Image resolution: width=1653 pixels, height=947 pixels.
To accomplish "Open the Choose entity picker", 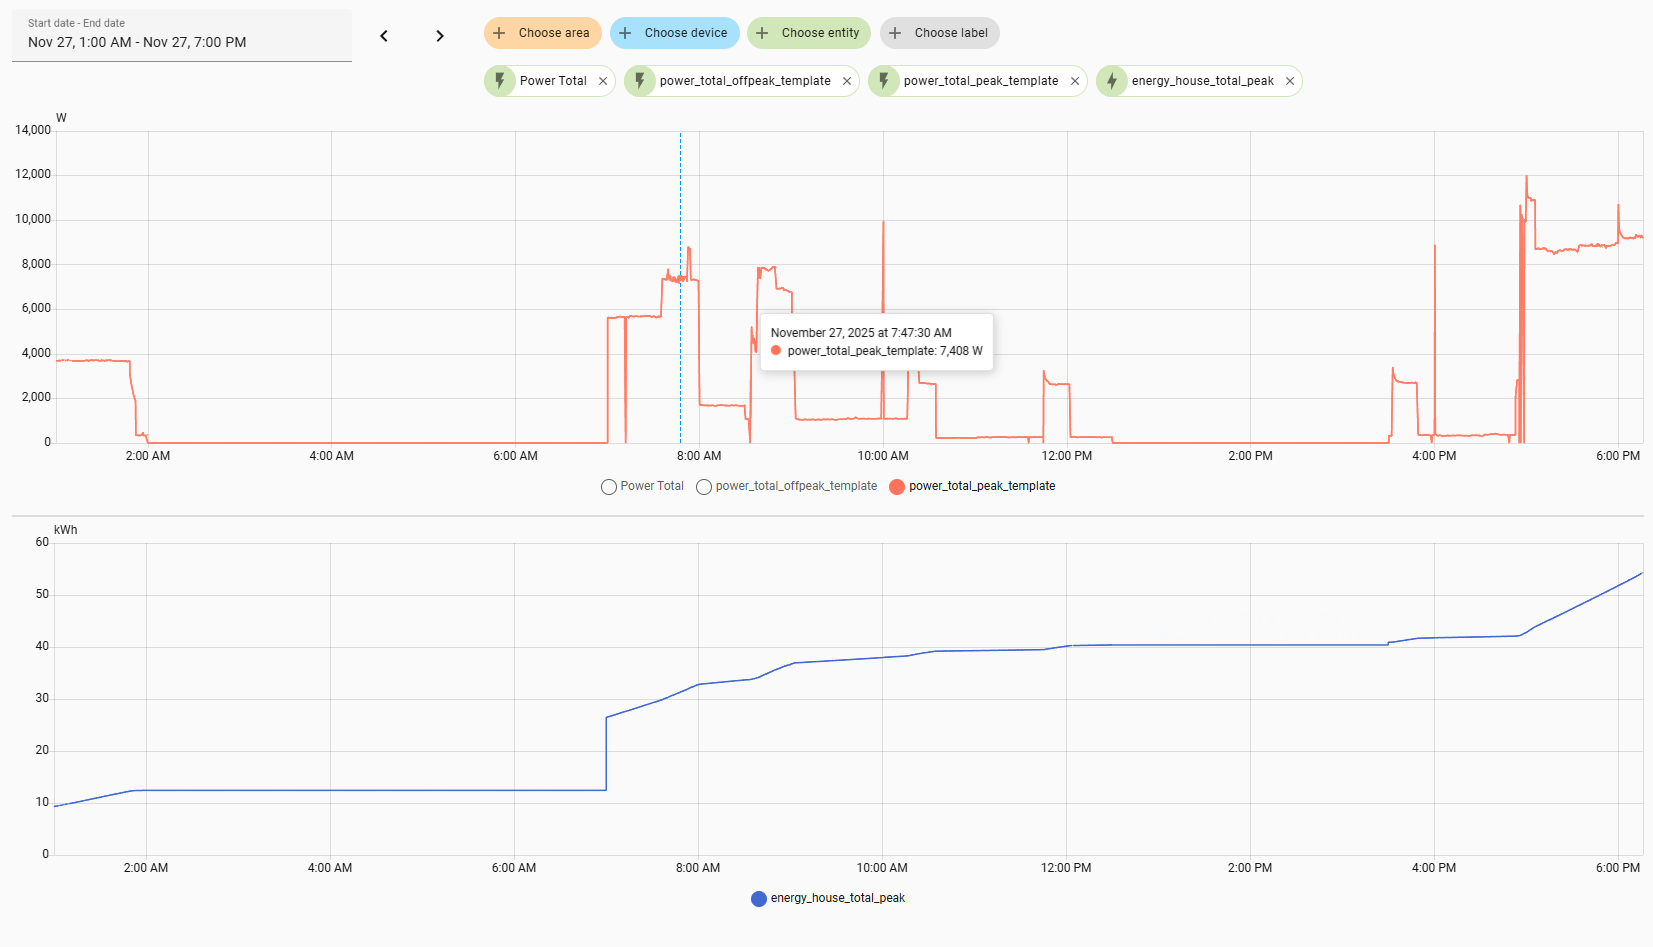I will click(x=809, y=33).
